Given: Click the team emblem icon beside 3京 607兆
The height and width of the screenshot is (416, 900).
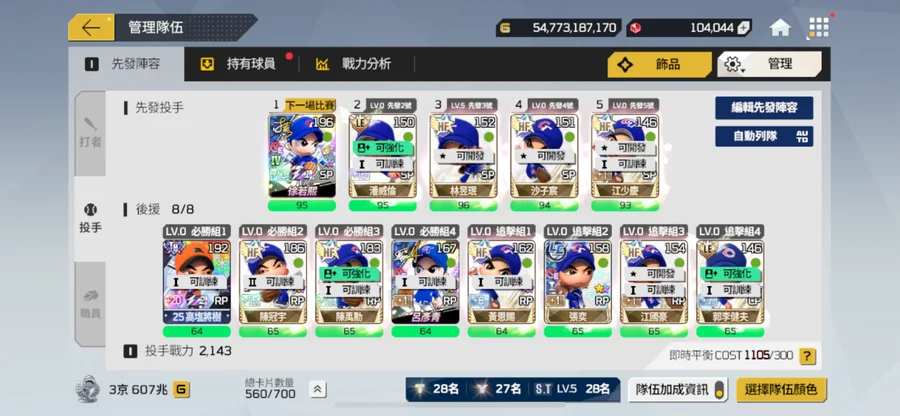Looking at the screenshot, I should pyautogui.click(x=88, y=389).
